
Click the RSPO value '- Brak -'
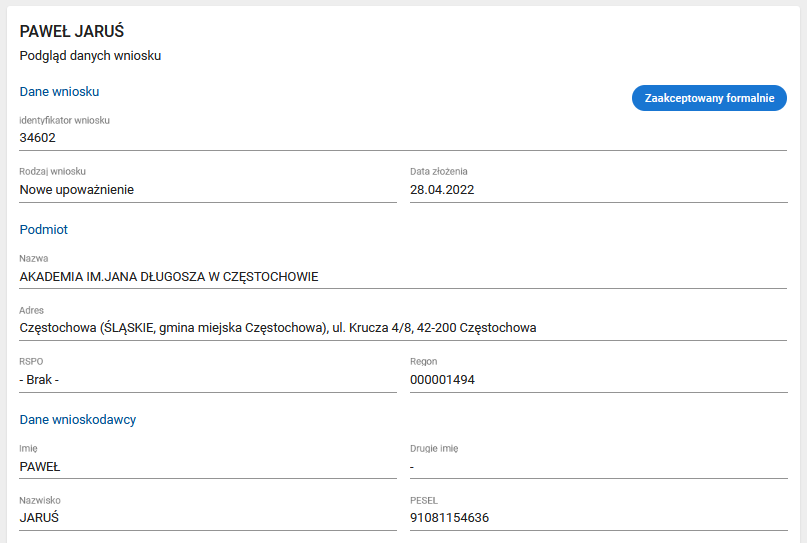click(41, 380)
